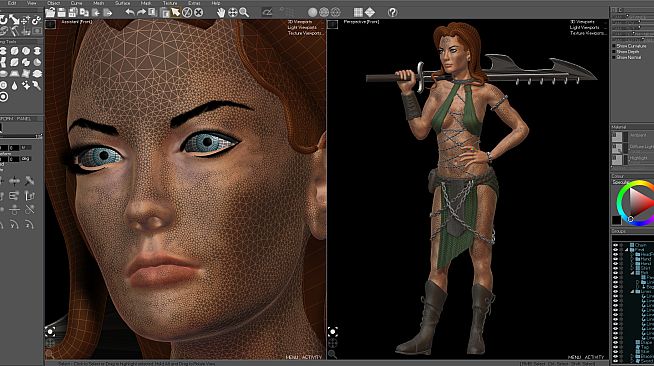
Task: Select the rotate tool in left panel
Action: 3,20
